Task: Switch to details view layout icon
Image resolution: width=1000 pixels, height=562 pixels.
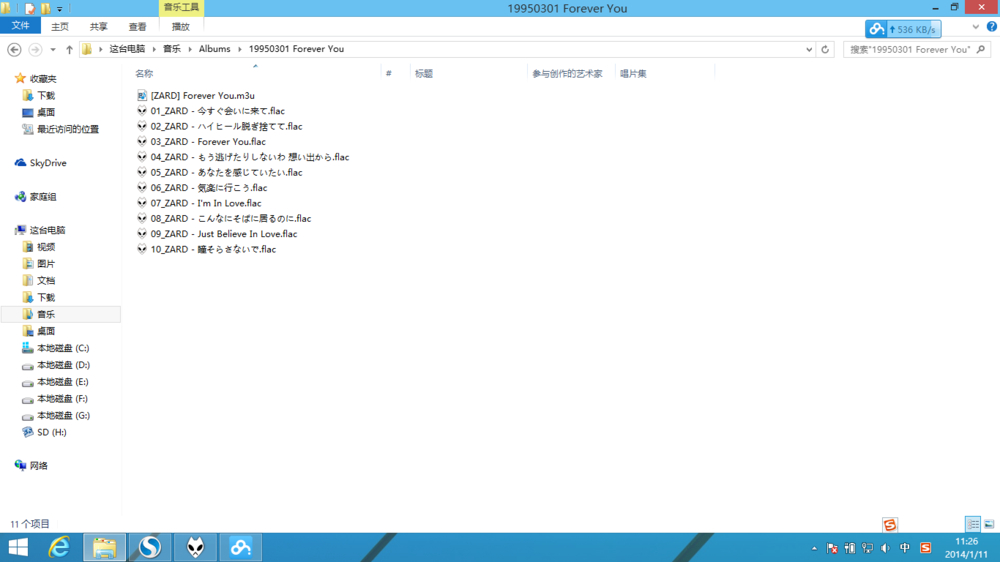Action: [x=973, y=524]
